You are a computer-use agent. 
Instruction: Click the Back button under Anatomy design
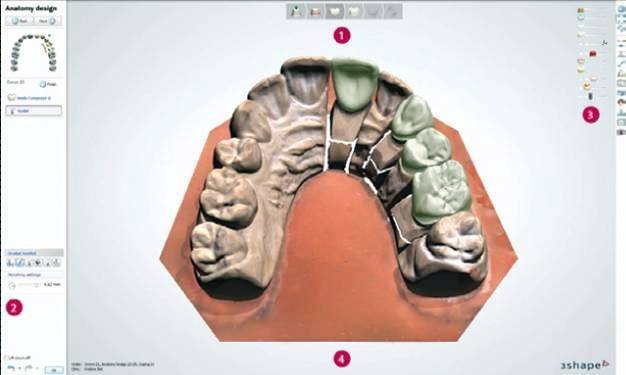pyautogui.click(x=20, y=21)
